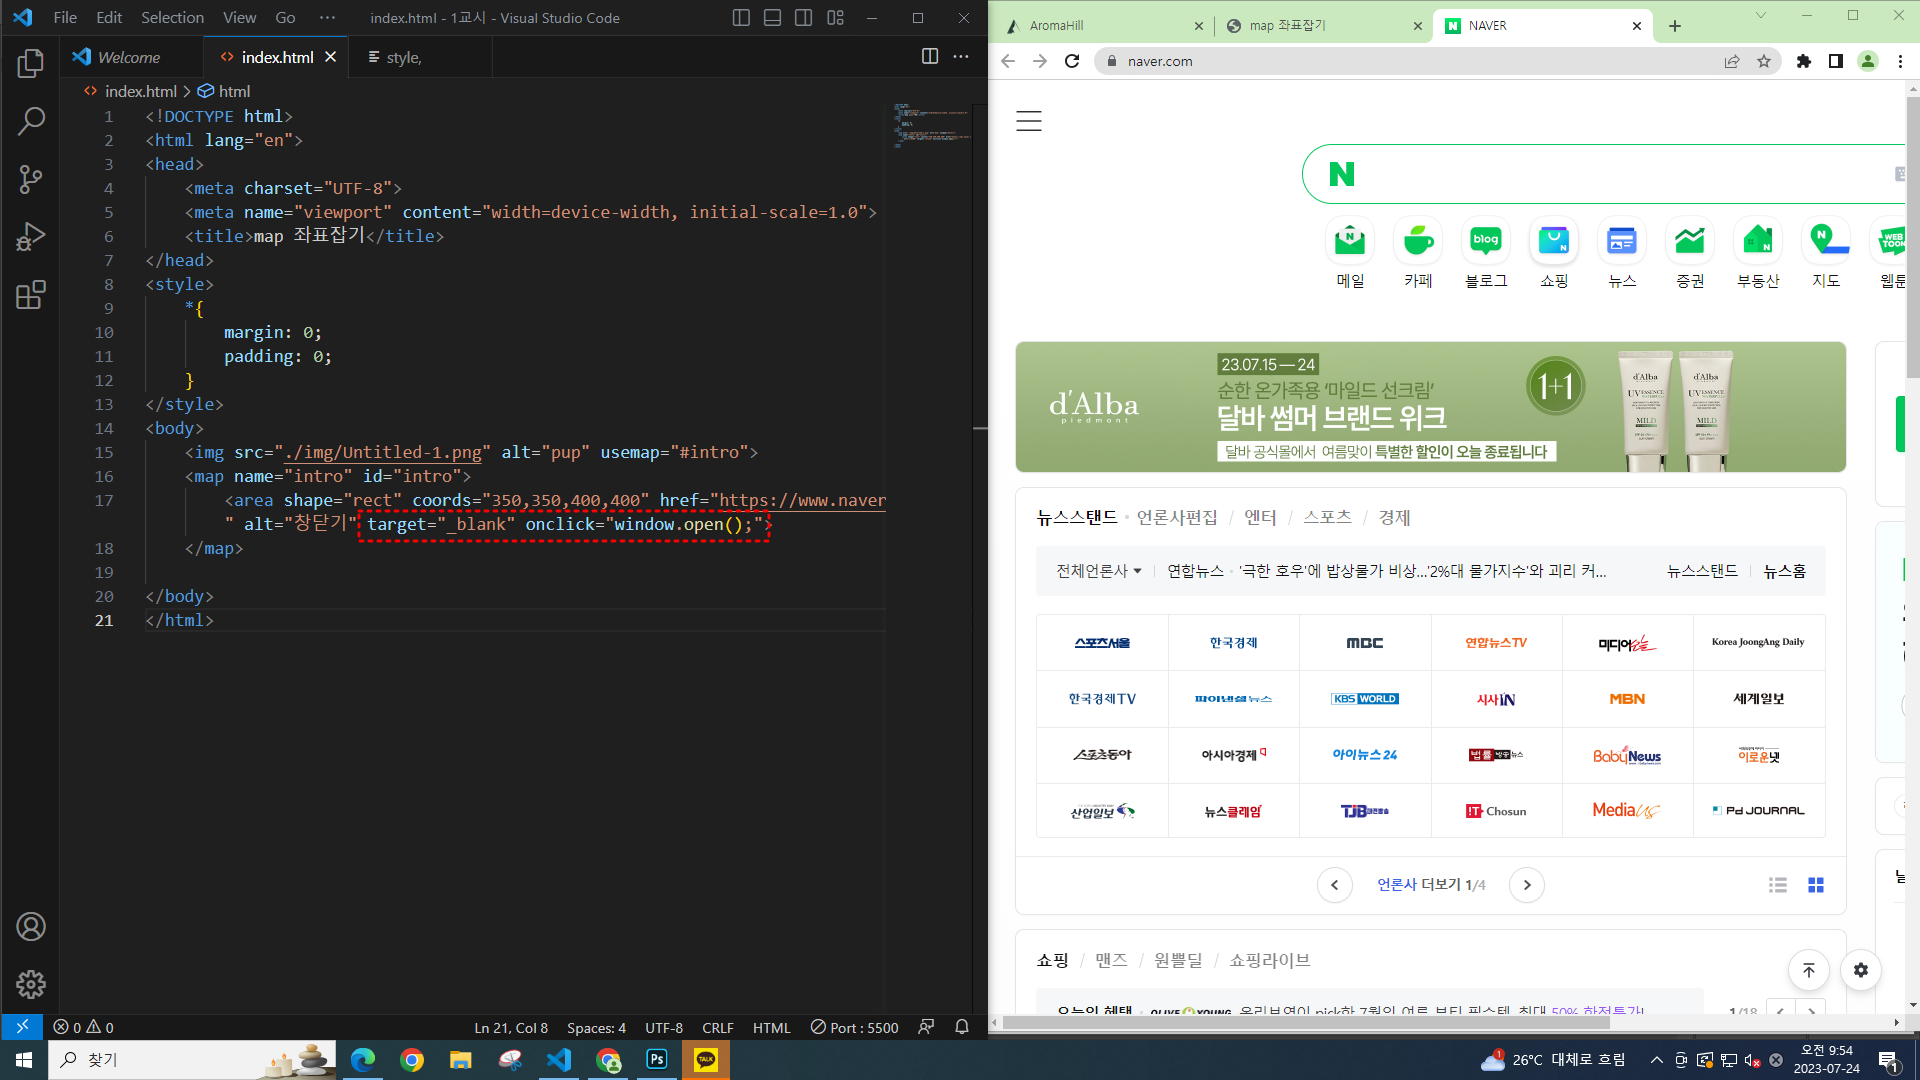Screen dimensions: 1920x1080
Task: Show next page of 언론사 더보기
Action: pos(1526,885)
